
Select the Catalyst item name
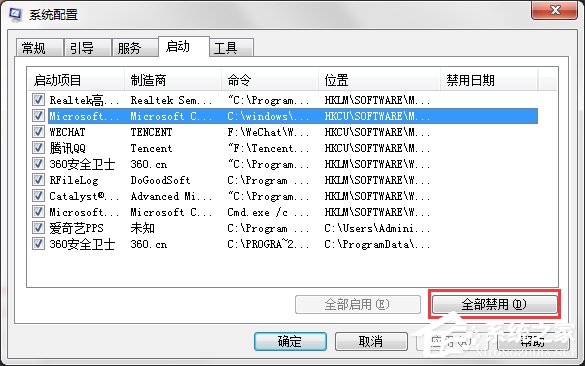(84, 196)
